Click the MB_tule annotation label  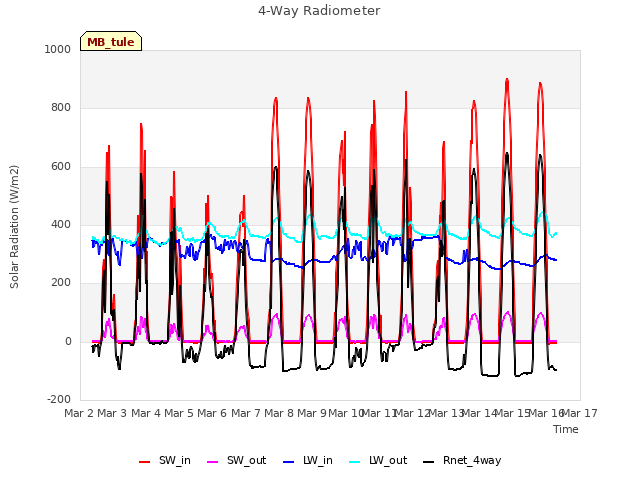[111, 41]
